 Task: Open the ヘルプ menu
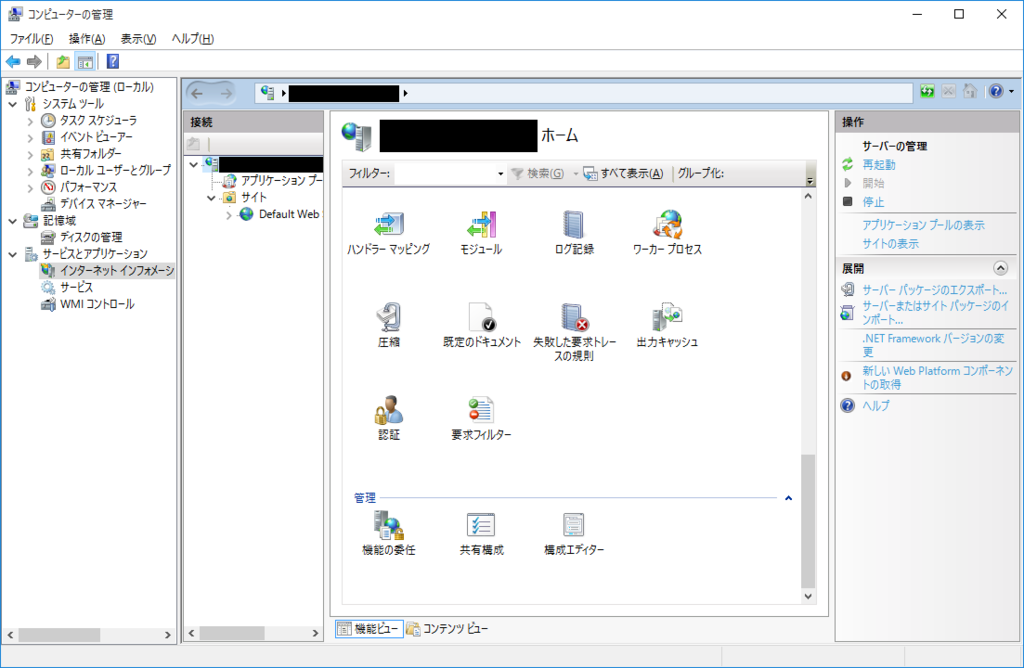click(x=193, y=39)
